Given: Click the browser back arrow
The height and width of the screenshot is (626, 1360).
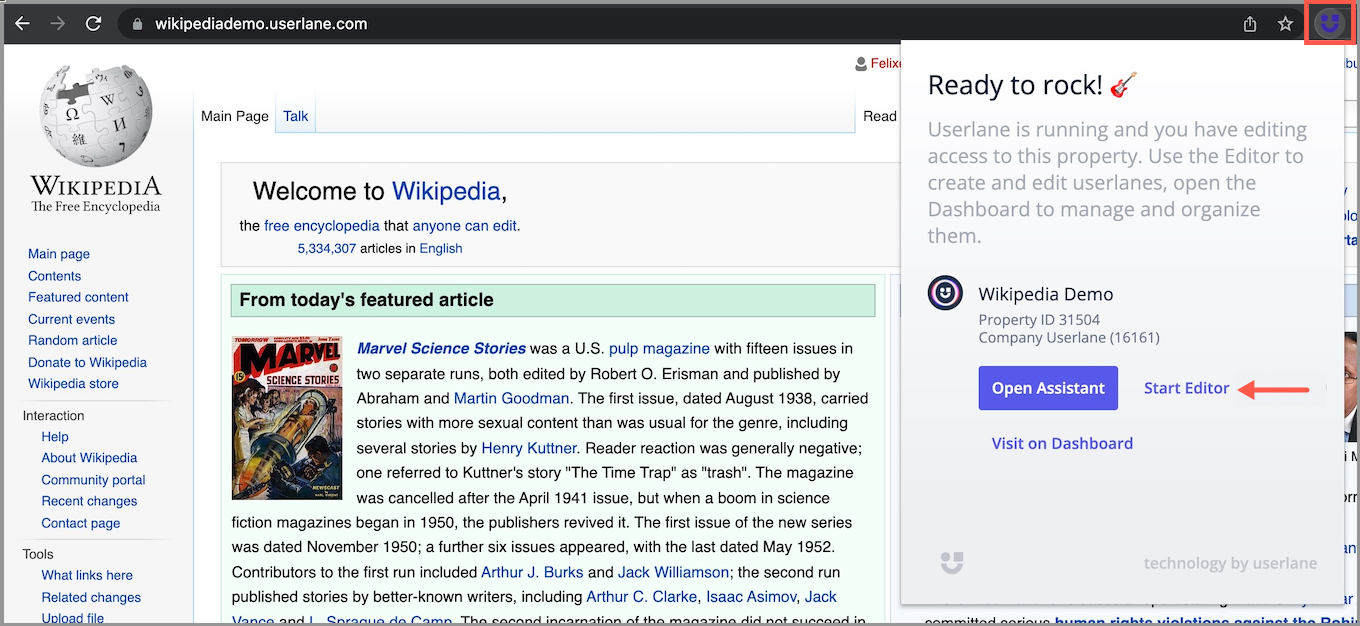Looking at the screenshot, I should coord(22,23).
